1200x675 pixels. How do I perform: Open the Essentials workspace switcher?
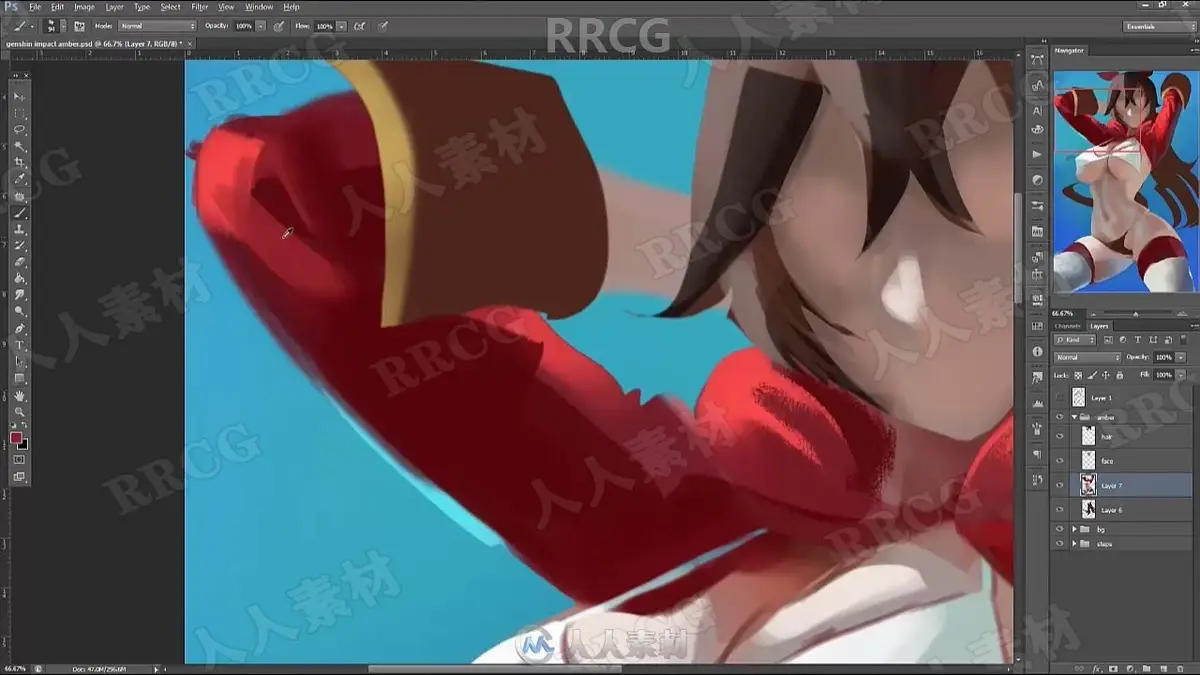tap(1158, 26)
